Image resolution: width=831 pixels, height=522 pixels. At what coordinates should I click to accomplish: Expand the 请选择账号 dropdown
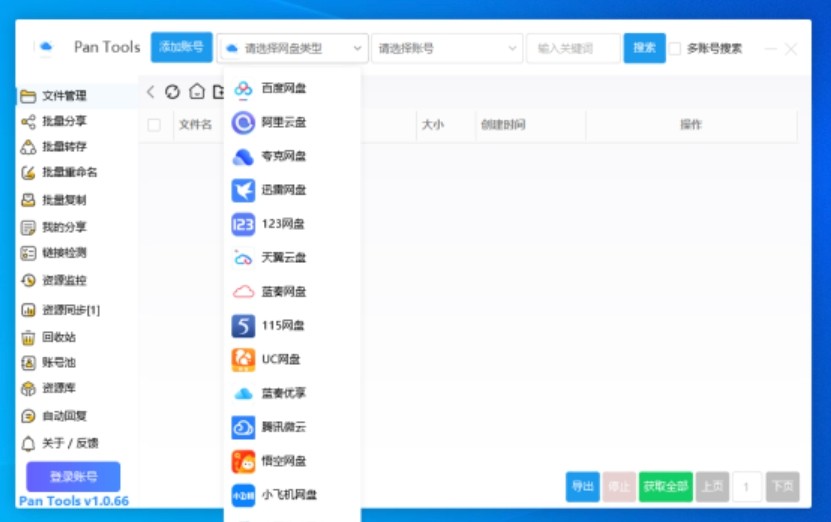pos(447,48)
